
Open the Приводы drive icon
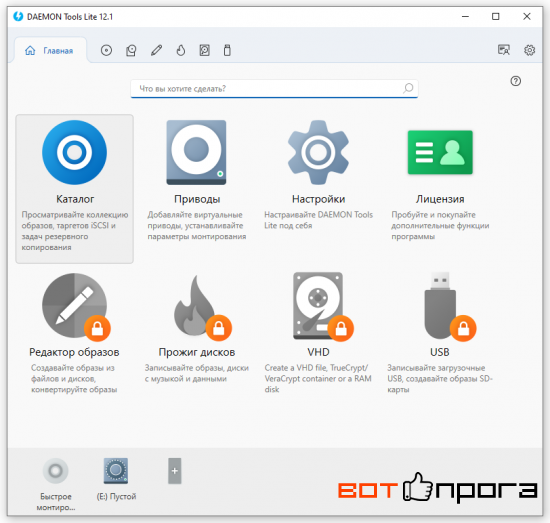[x=196, y=152]
